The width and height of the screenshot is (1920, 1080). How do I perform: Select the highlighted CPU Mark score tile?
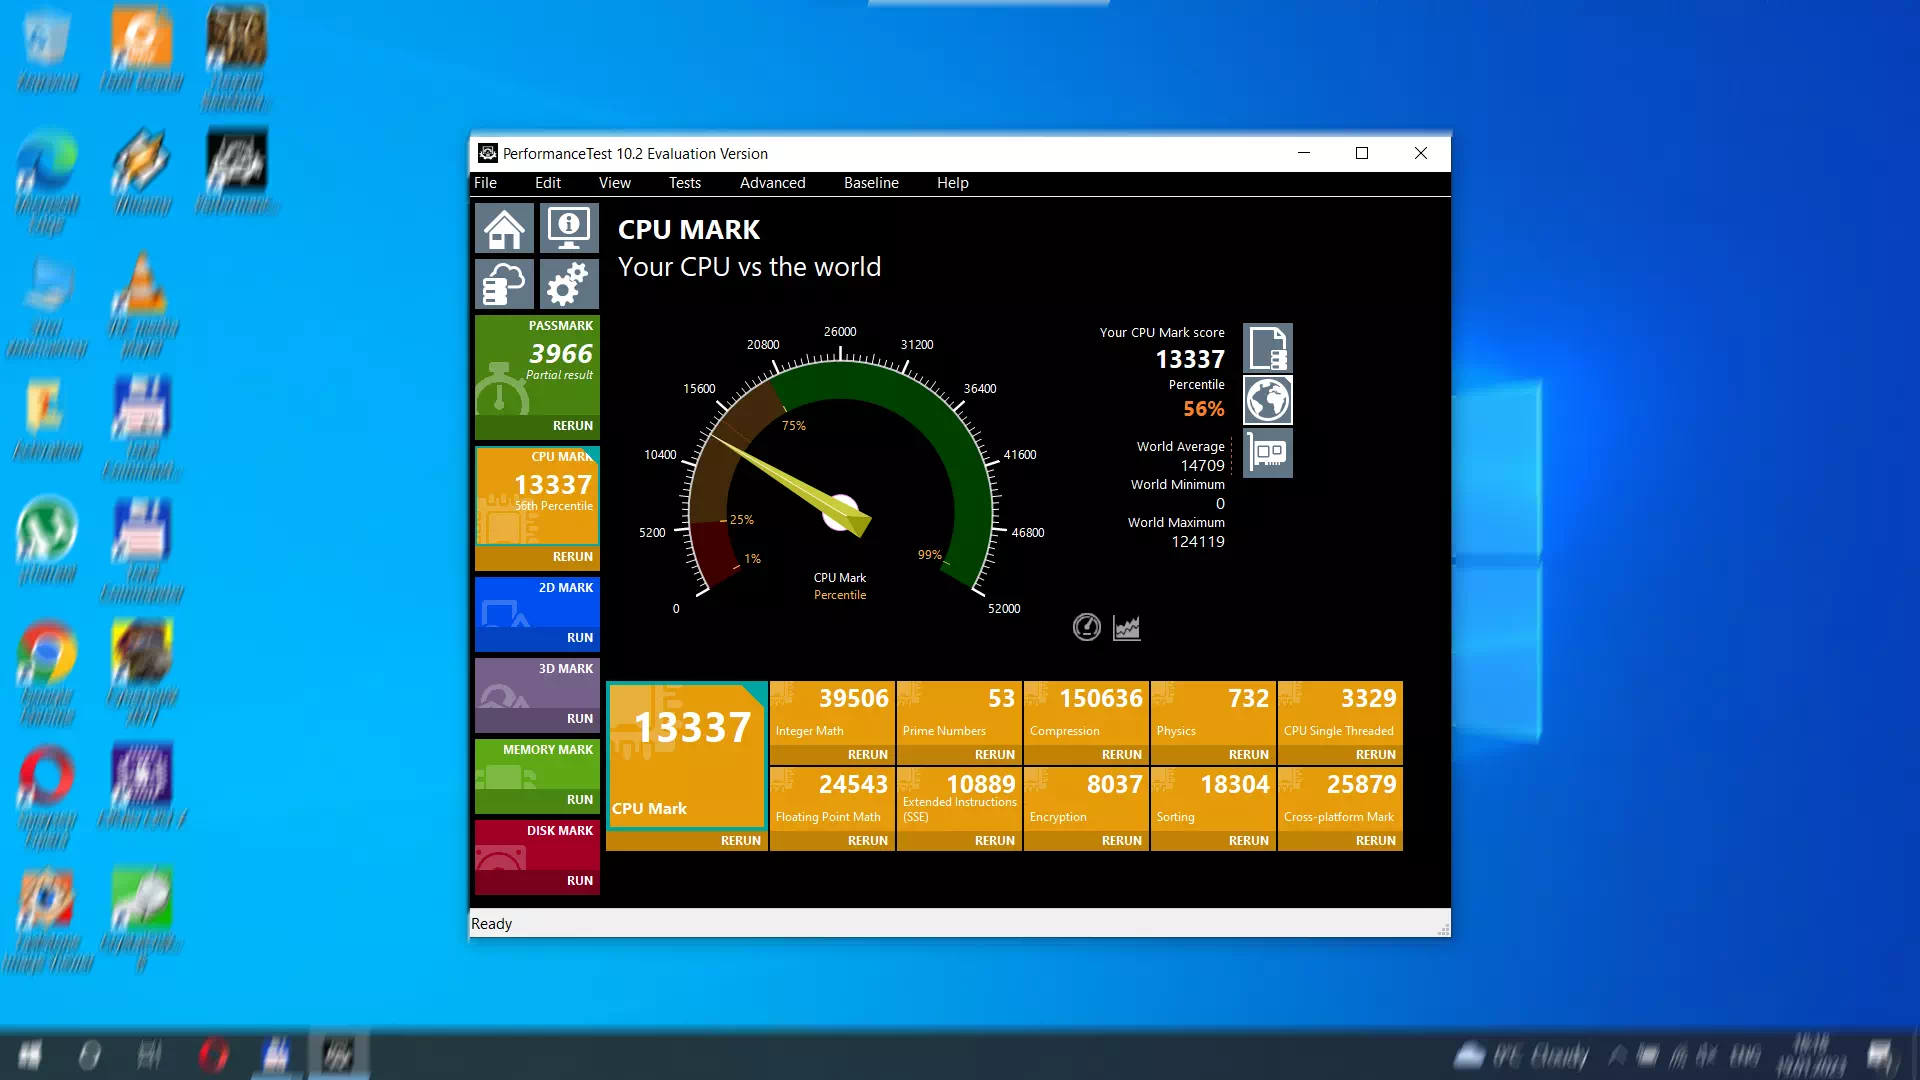[686, 755]
